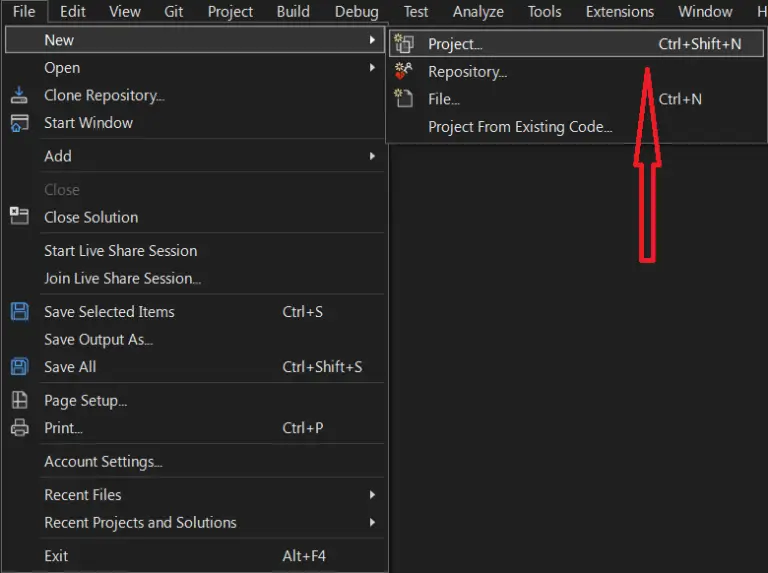Viewport: 768px width, 573px height.
Task: Choose Join Live Share Session...
Action: pyautogui.click(x=194, y=278)
